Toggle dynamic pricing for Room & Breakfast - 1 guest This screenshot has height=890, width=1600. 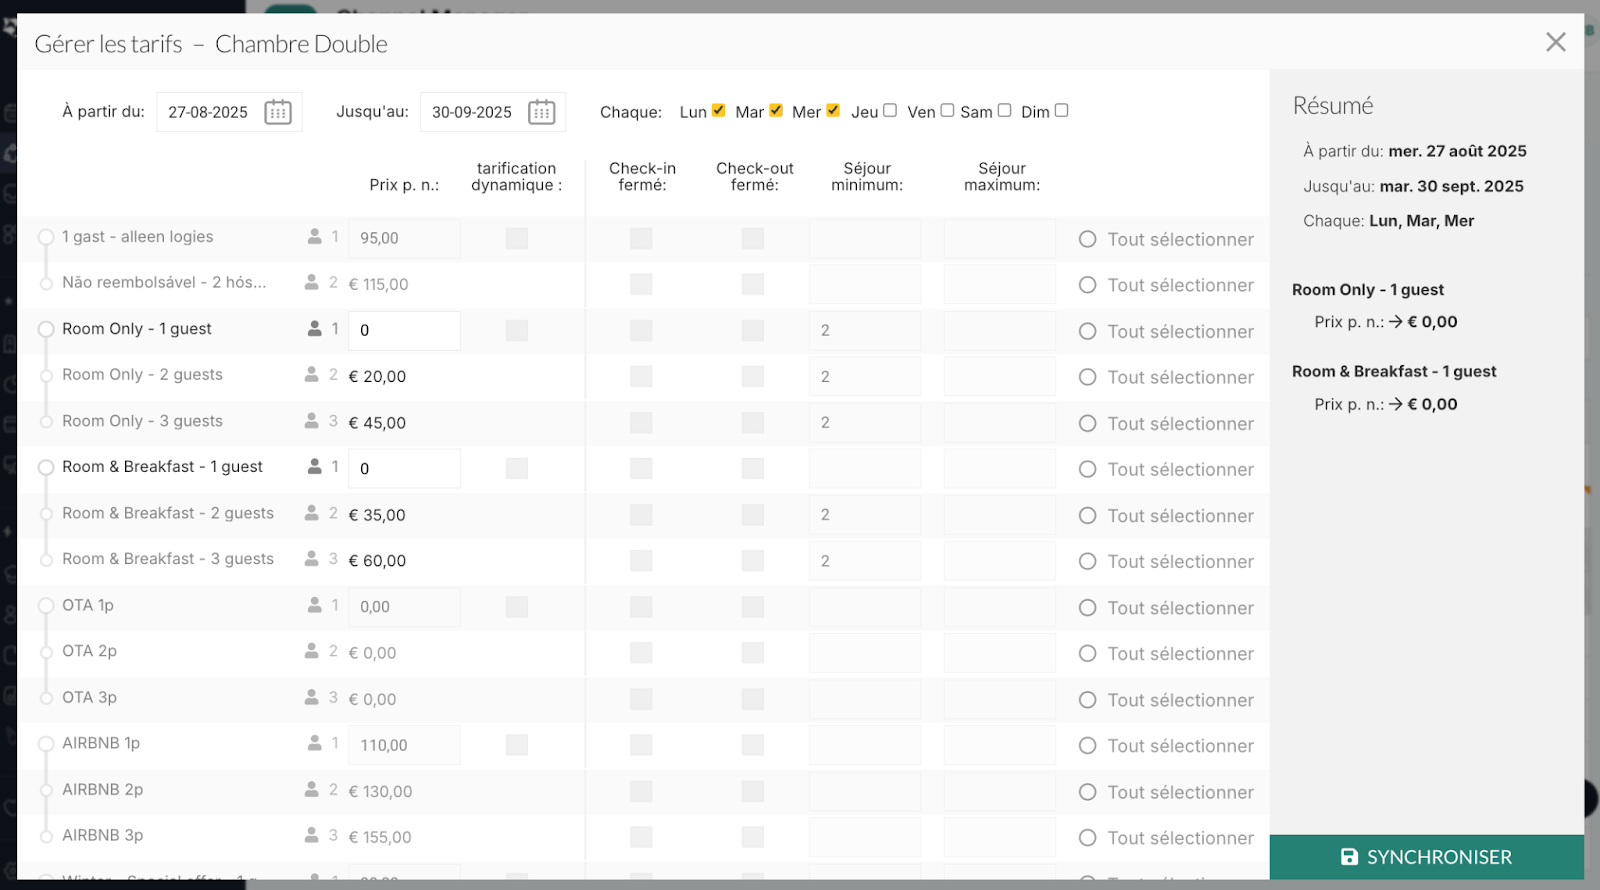pos(517,468)
